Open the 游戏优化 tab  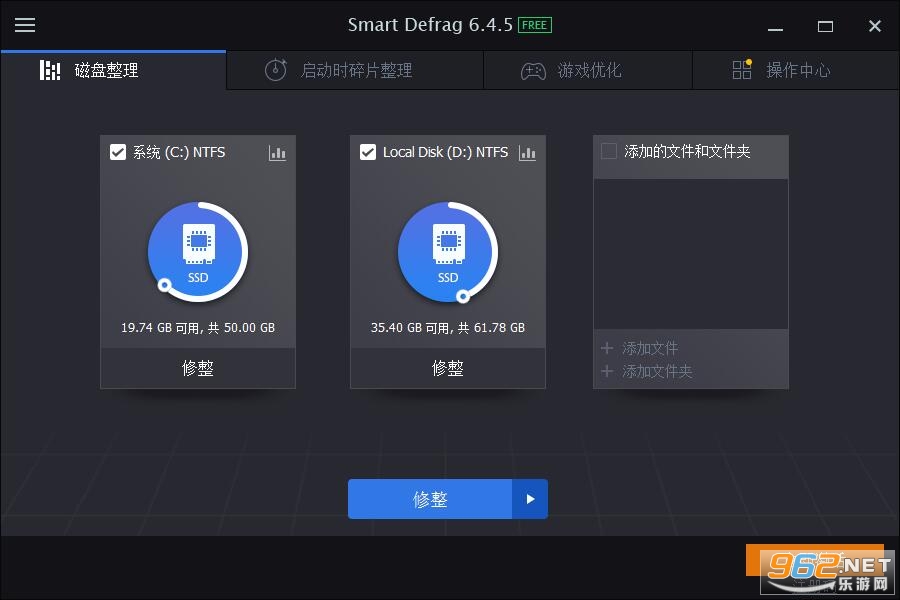(x=588, y=70)
